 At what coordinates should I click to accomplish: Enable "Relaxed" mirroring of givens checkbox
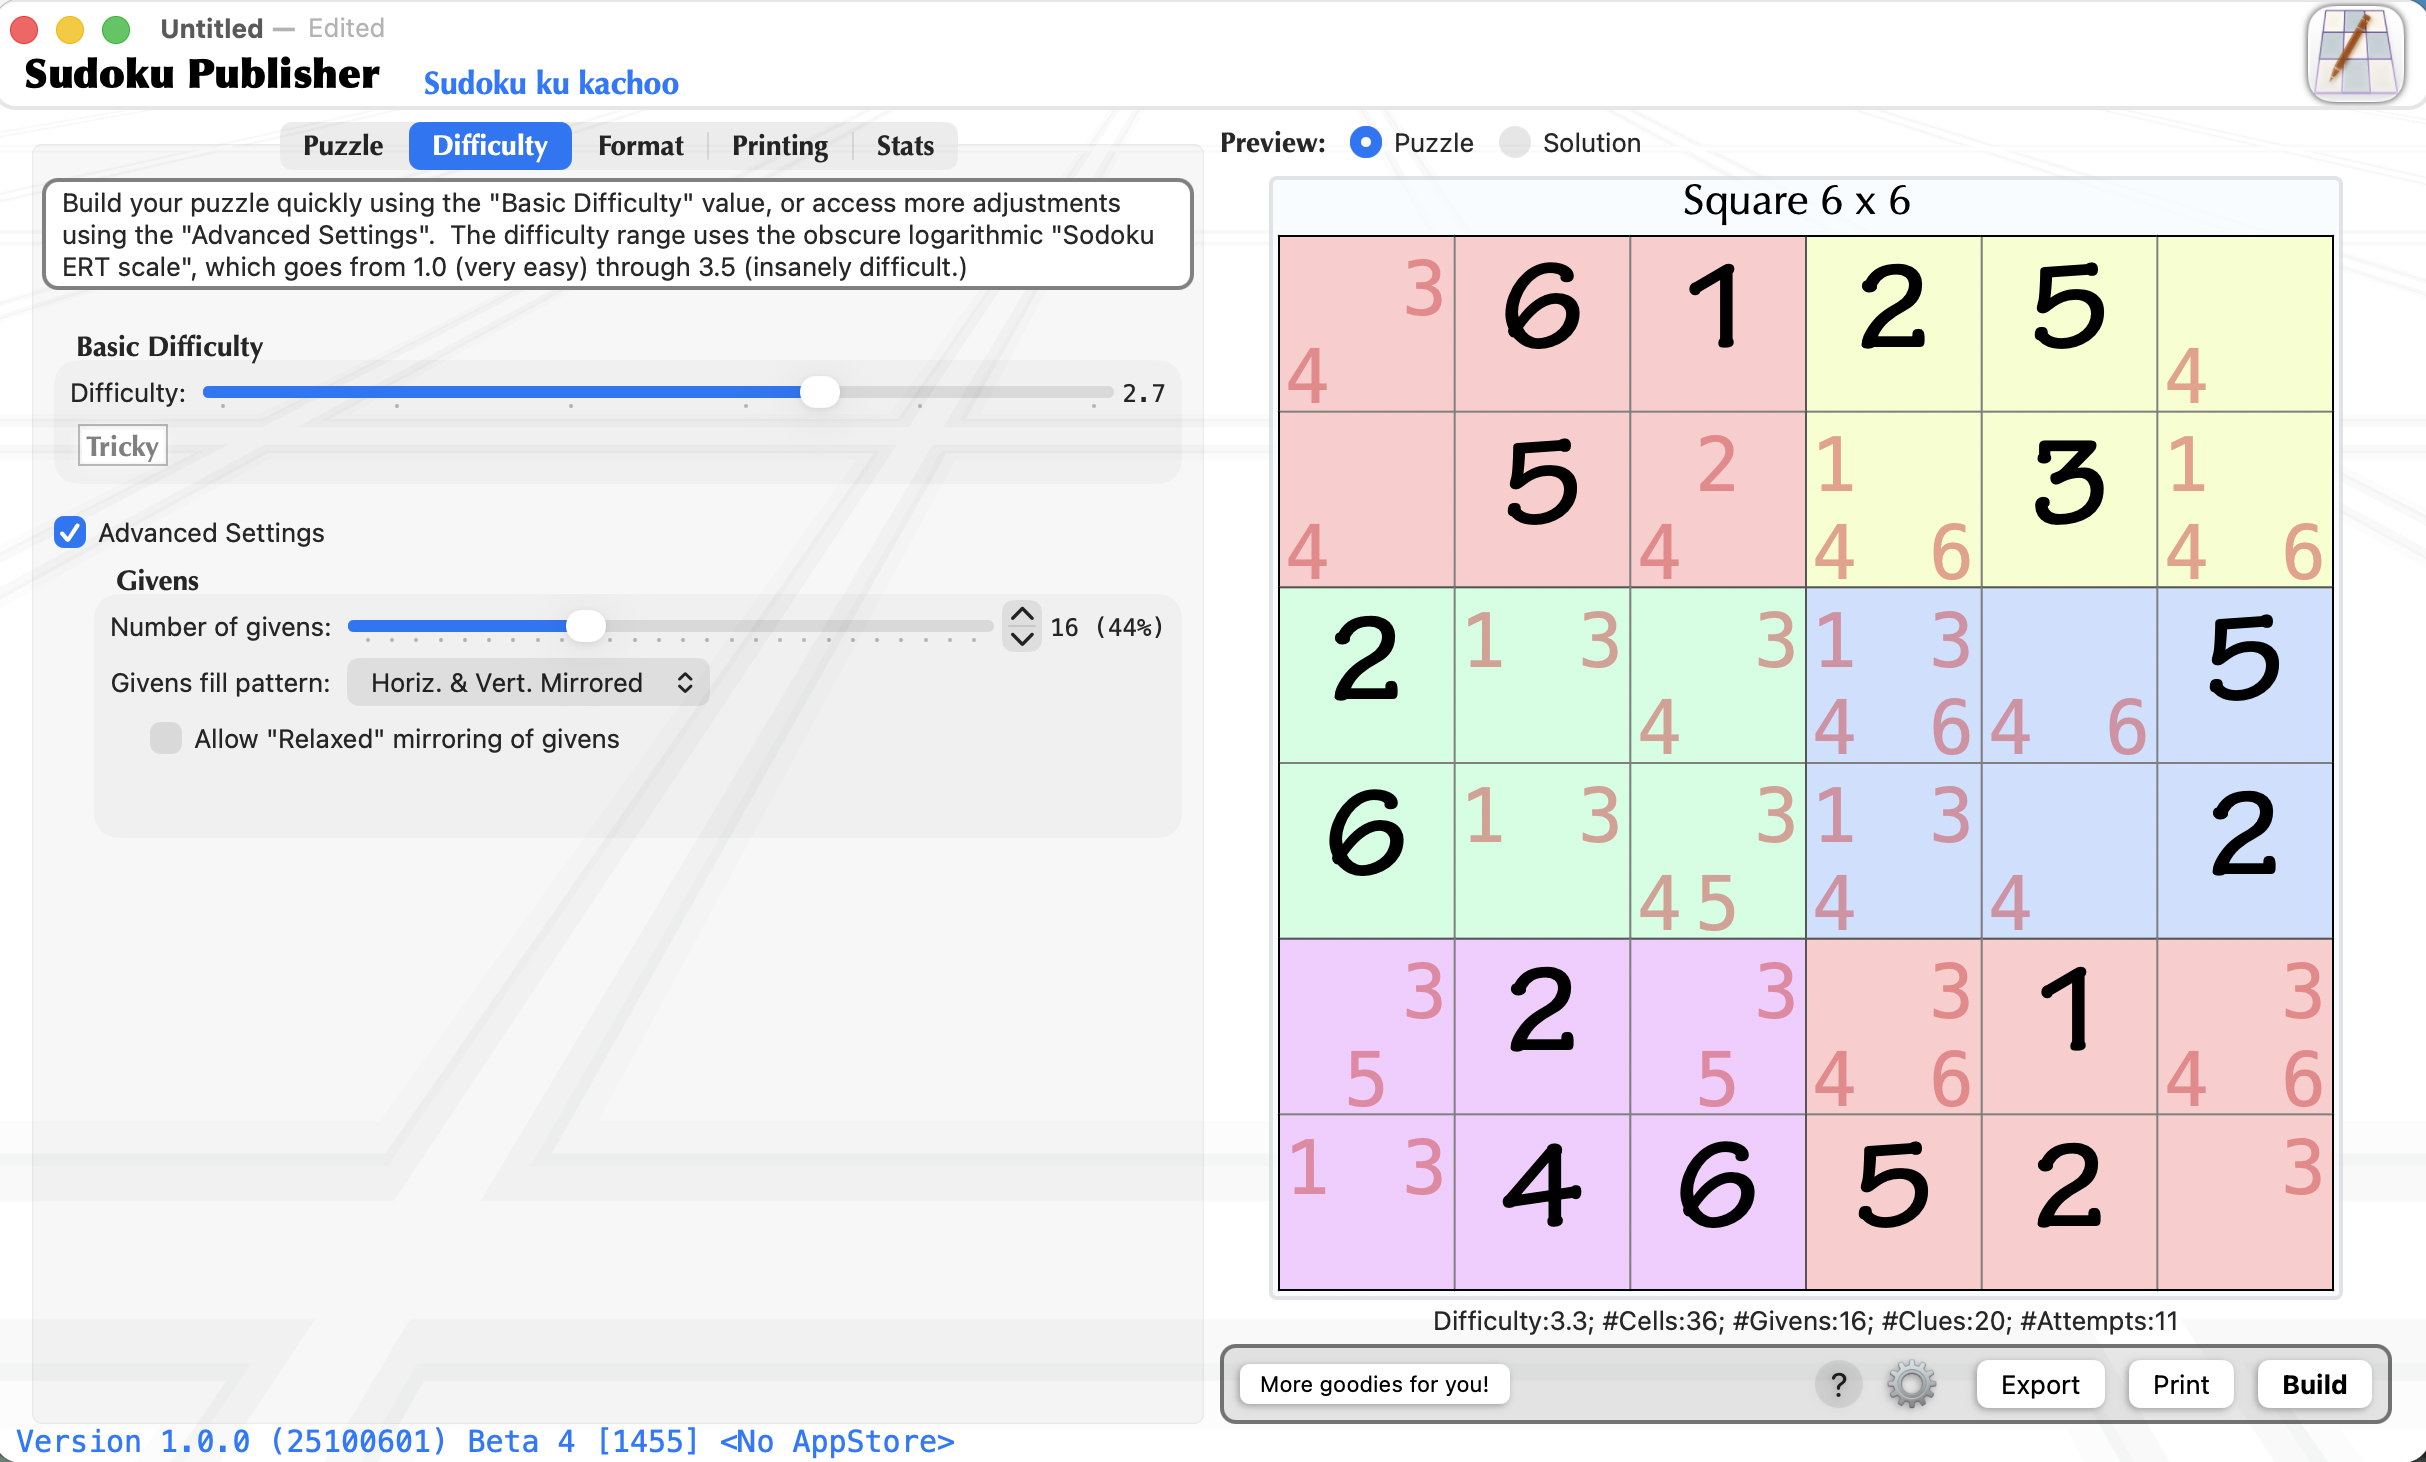(166, 738)
